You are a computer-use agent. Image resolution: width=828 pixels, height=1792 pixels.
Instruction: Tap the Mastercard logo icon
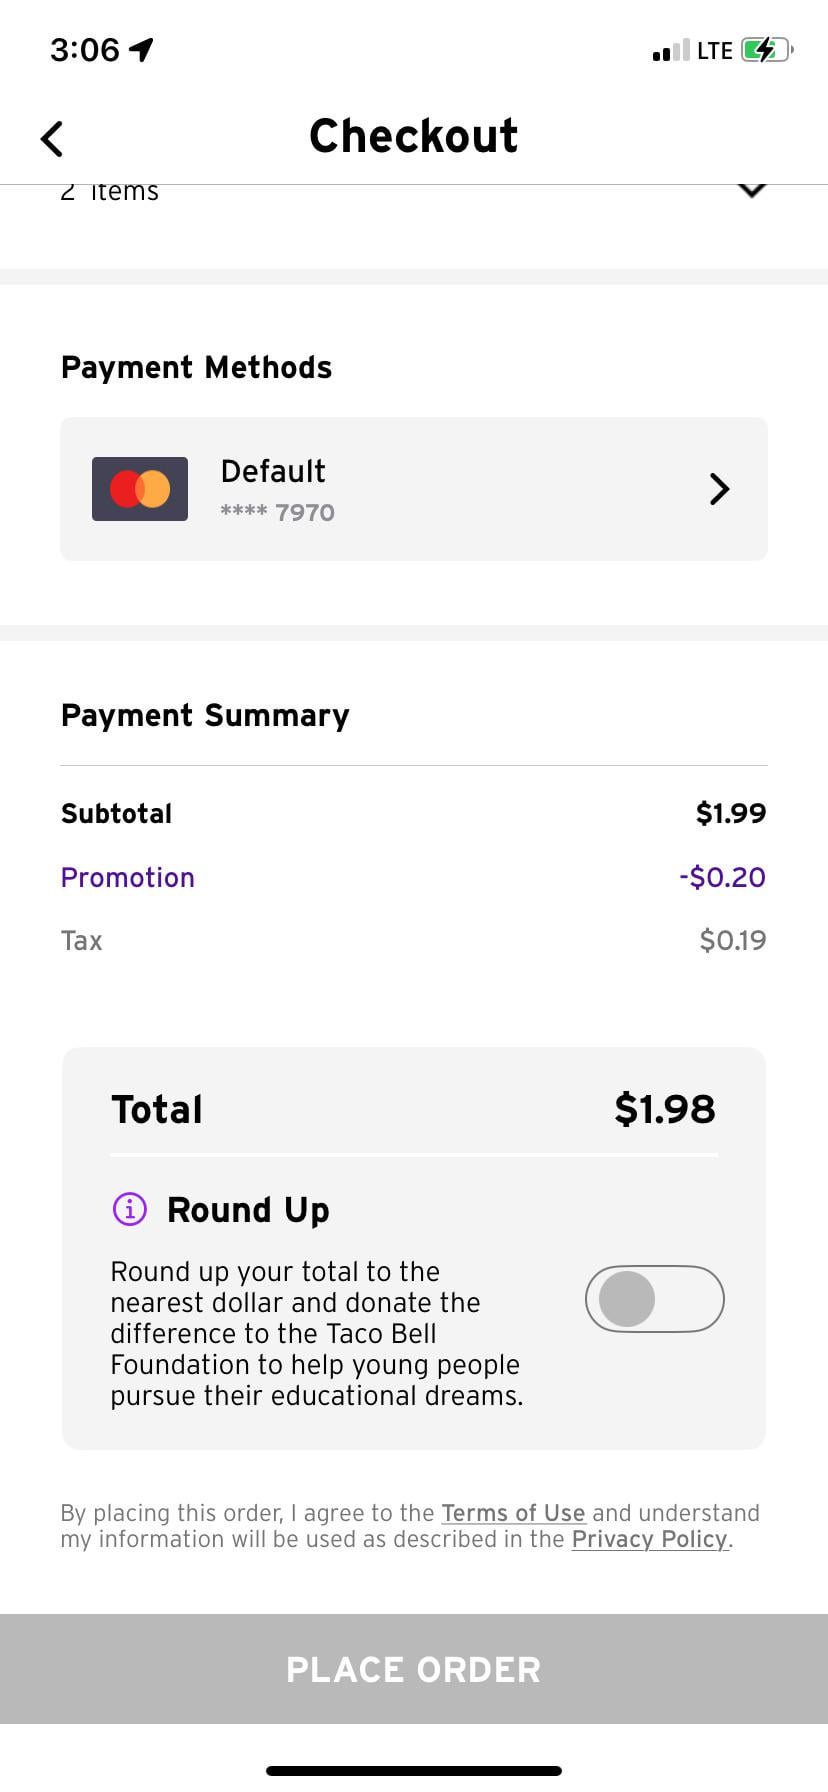tap(140, 489)
